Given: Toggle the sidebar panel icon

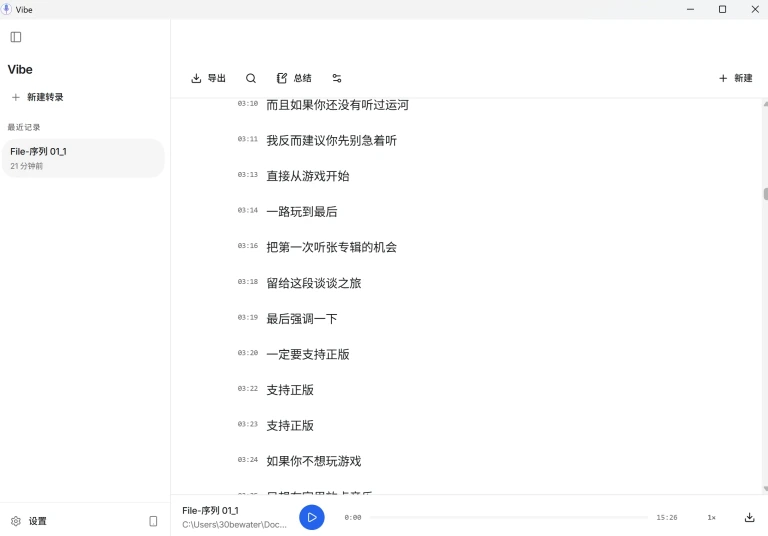Looking at the screenshot, I should pyautogui.click(x=16, y=37).
